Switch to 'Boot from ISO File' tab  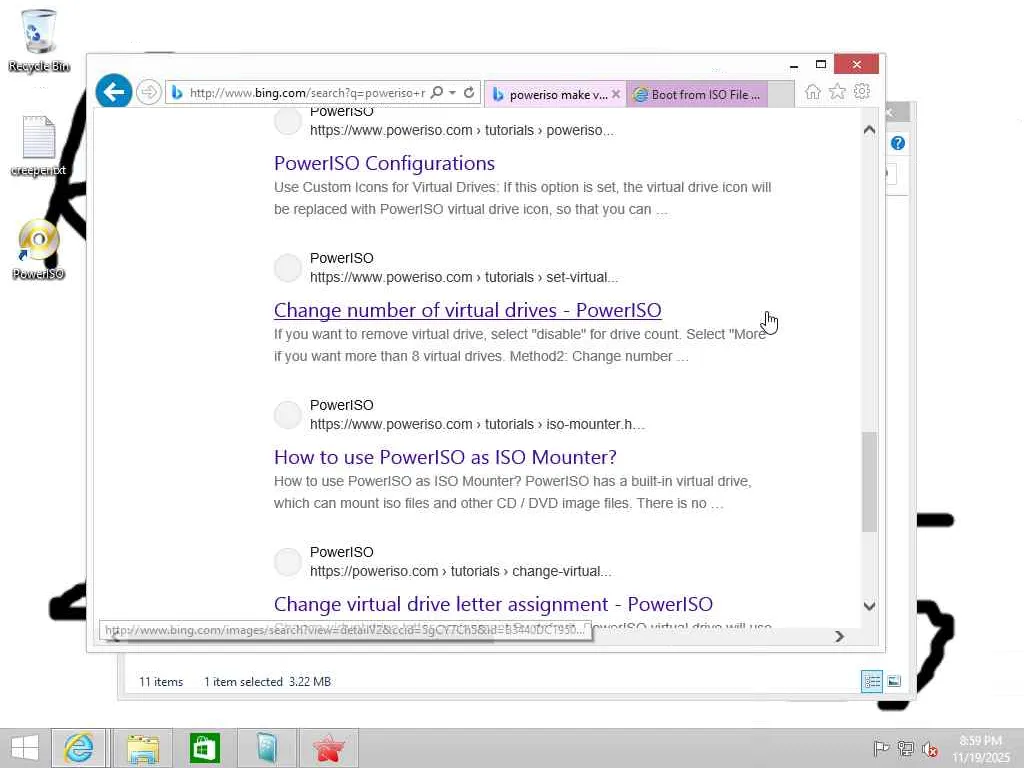[x=697, y=95]
